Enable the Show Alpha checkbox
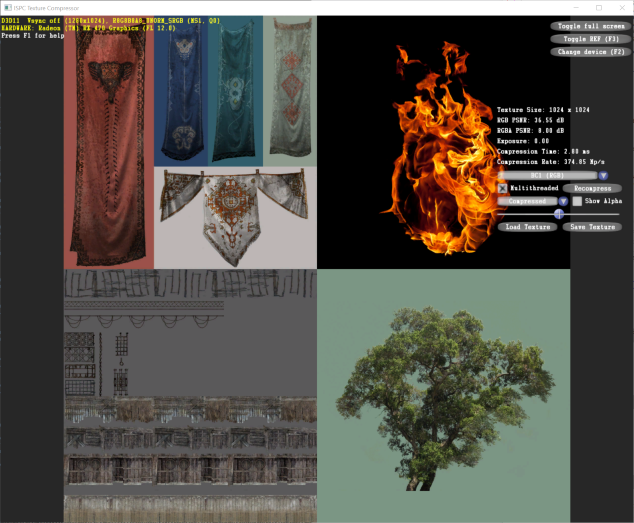The width and height of the screenshot is (634, 523). (577, 201)
